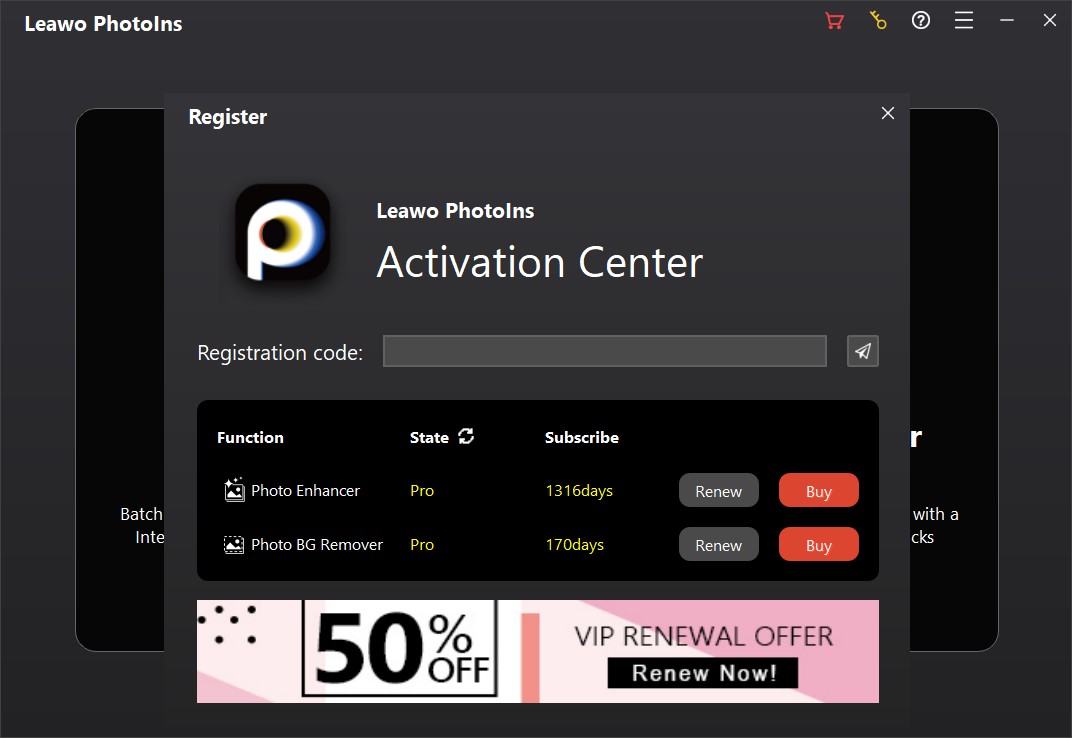Open the help question mark icon
This screenshot has width=1072, height=738.
pos(921,21)
